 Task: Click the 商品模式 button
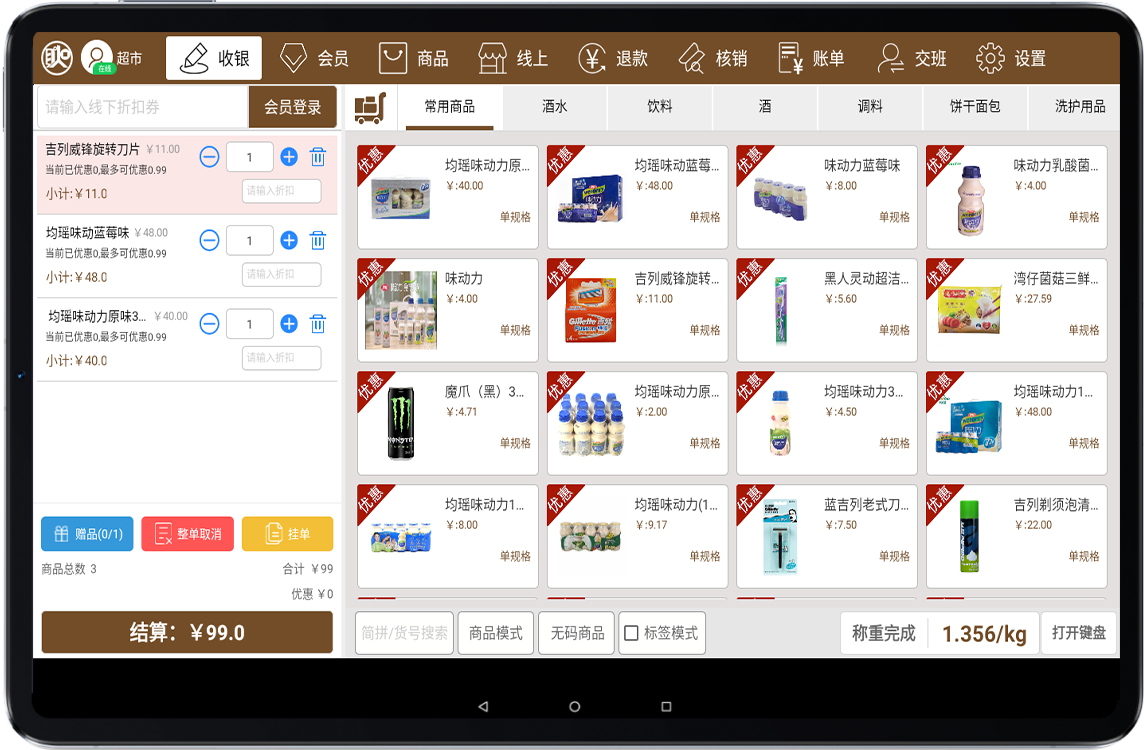[x=496, y=633]
